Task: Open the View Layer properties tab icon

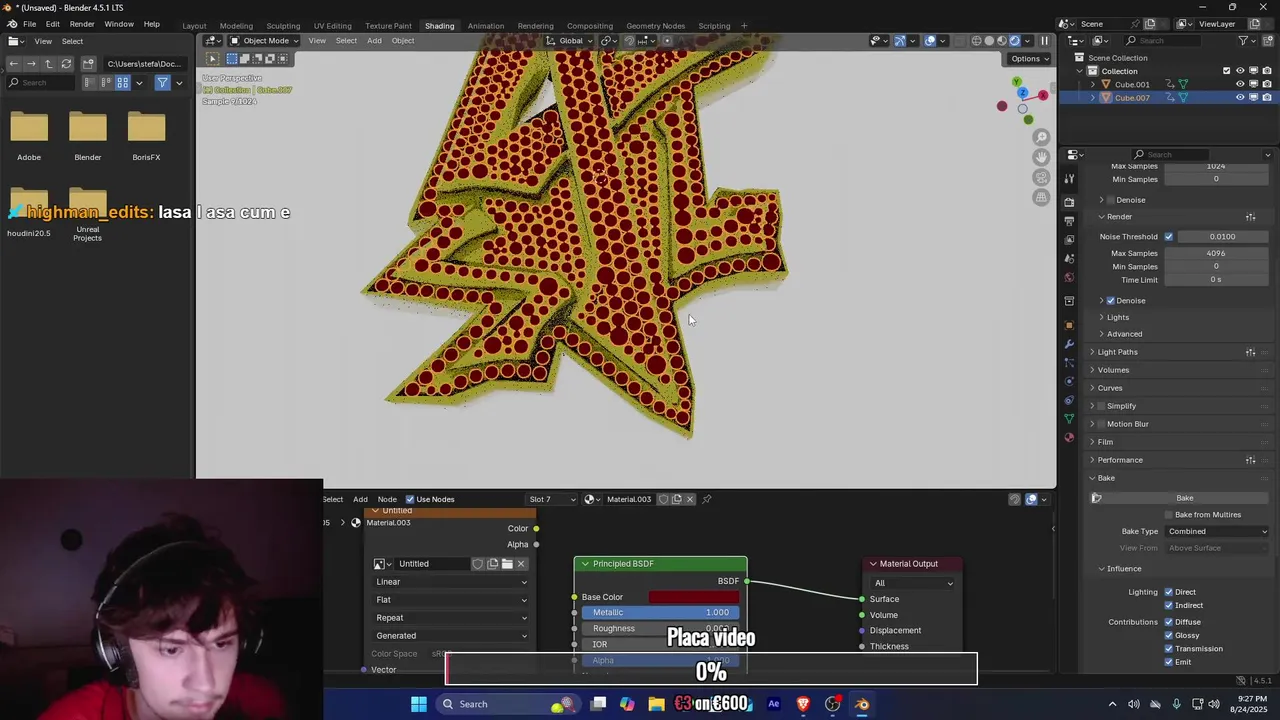Action: click(1069, 240)
